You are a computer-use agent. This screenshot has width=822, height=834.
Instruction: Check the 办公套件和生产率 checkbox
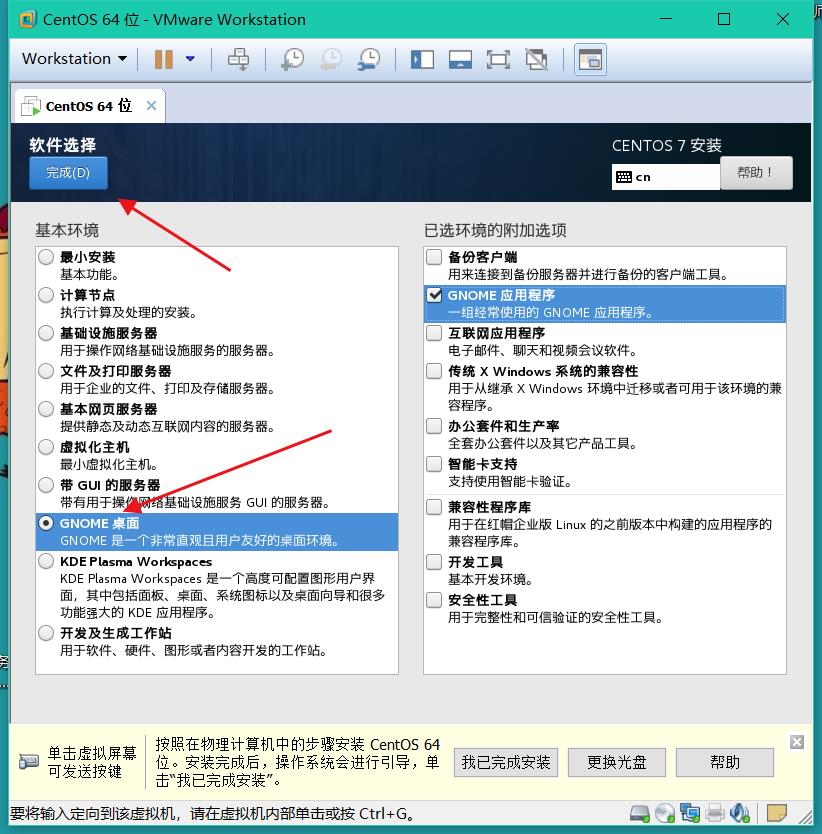tap(434, 426)
